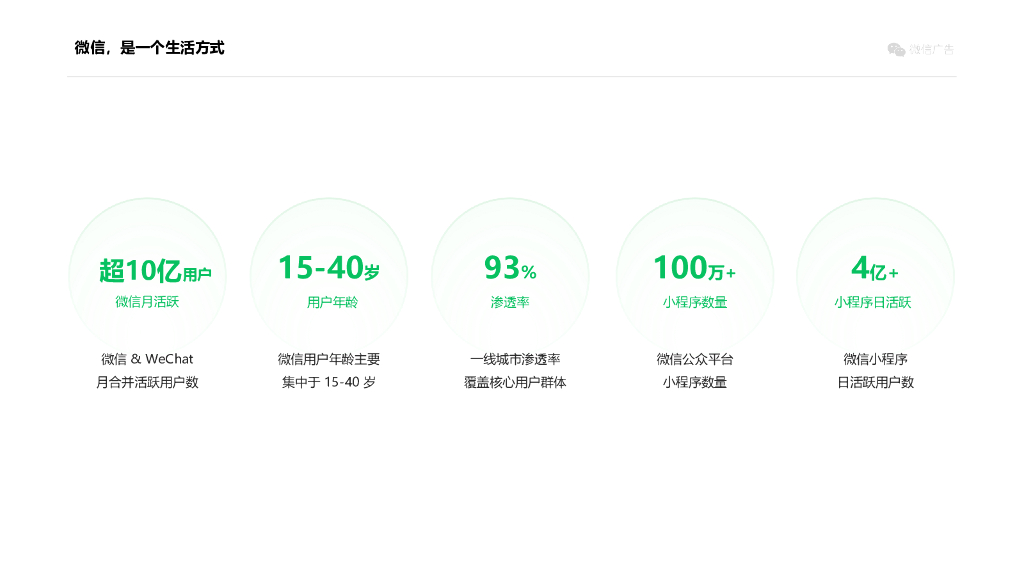Click the 100万+ headline figure
The height and width of the screenshot is (576, 1024).
coord(694,268)
